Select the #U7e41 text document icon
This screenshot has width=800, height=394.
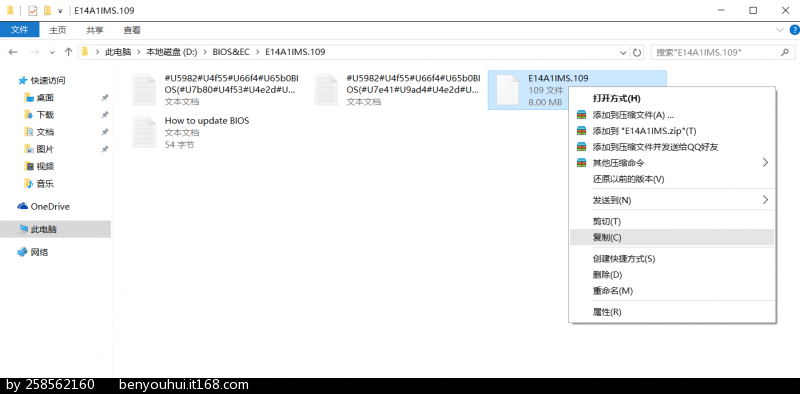tap(327, 90)
